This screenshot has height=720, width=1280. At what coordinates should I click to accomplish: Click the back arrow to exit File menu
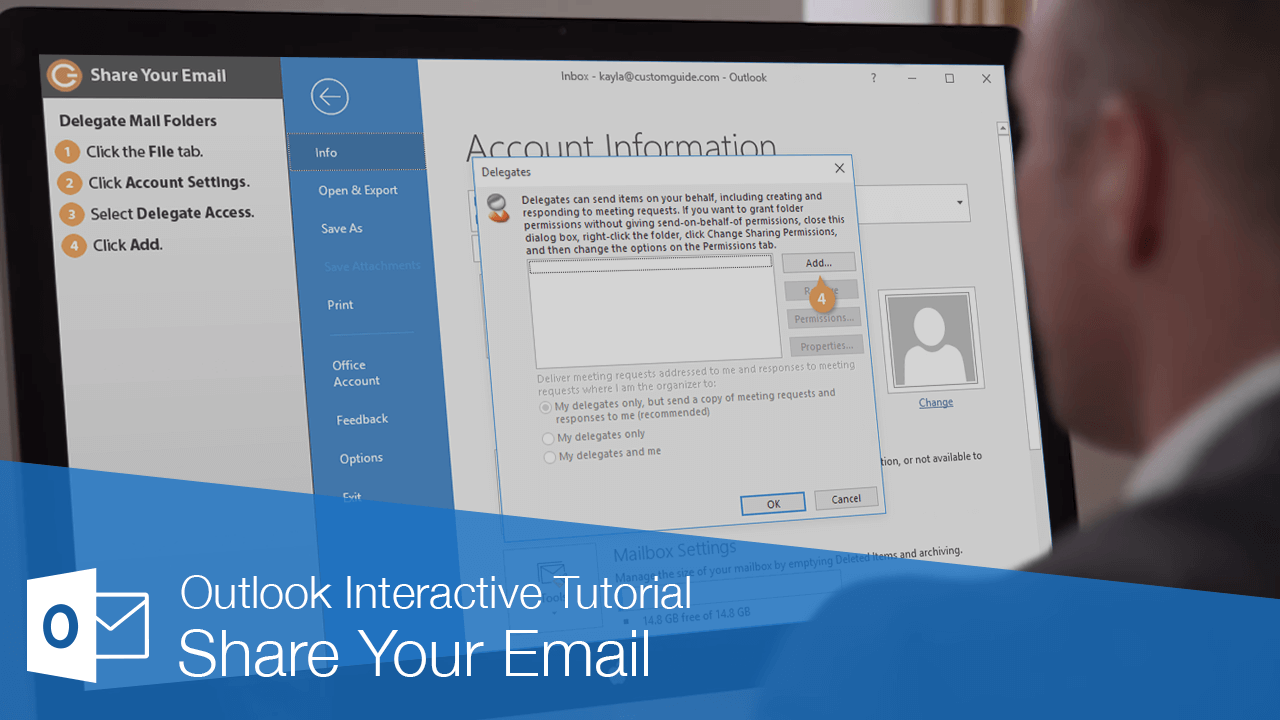tap(330, 96)
